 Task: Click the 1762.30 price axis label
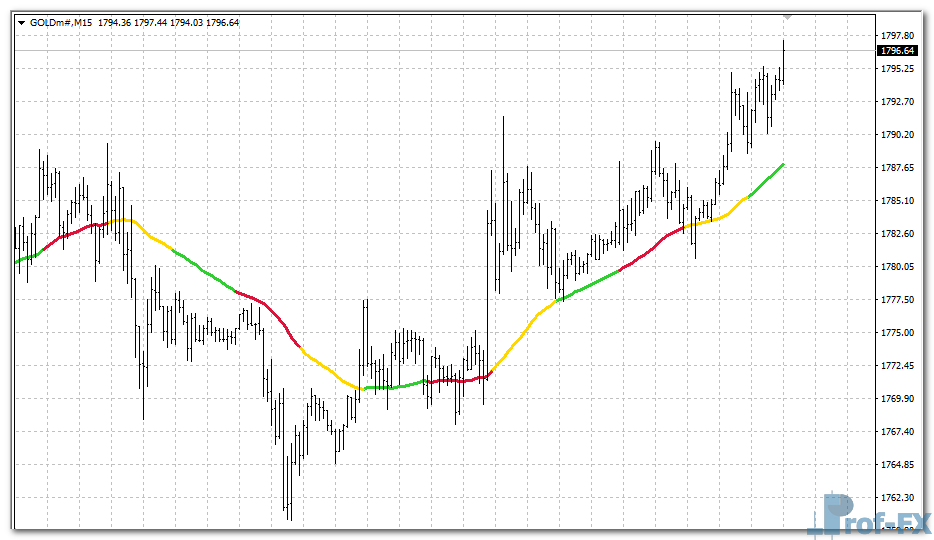(898, 497)
